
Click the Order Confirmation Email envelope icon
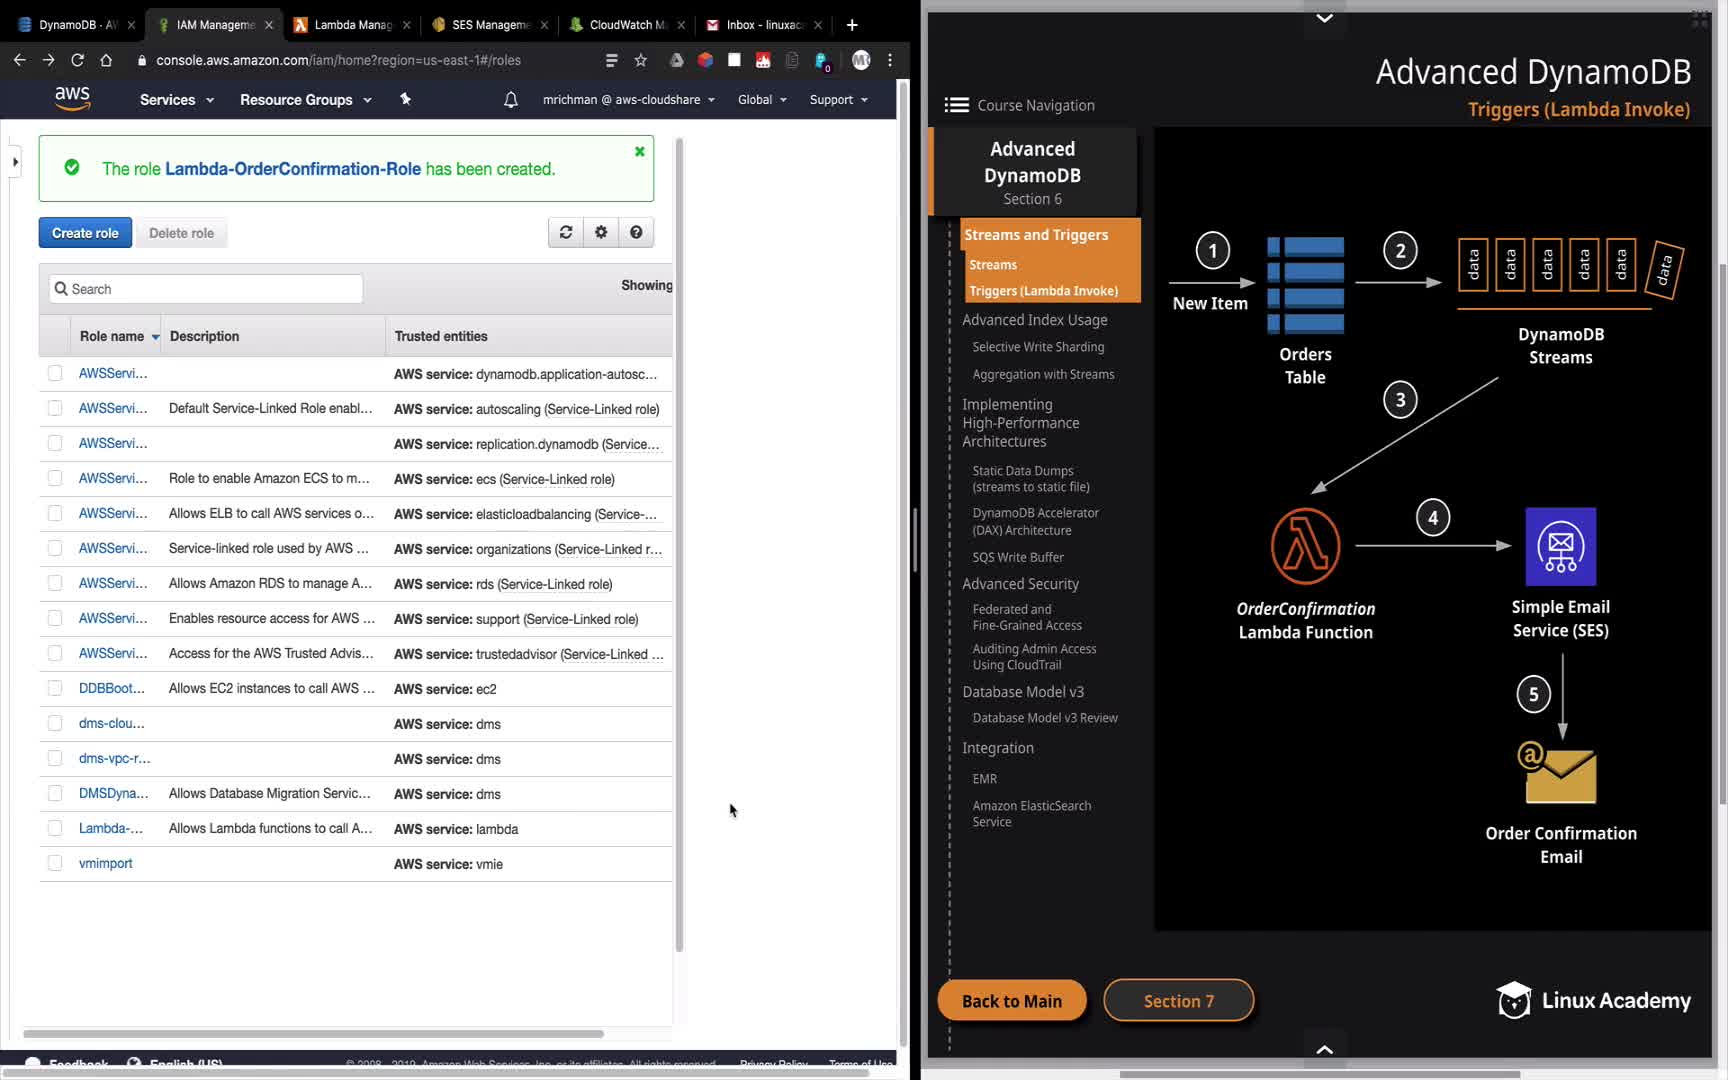[x=1558, y=773]
